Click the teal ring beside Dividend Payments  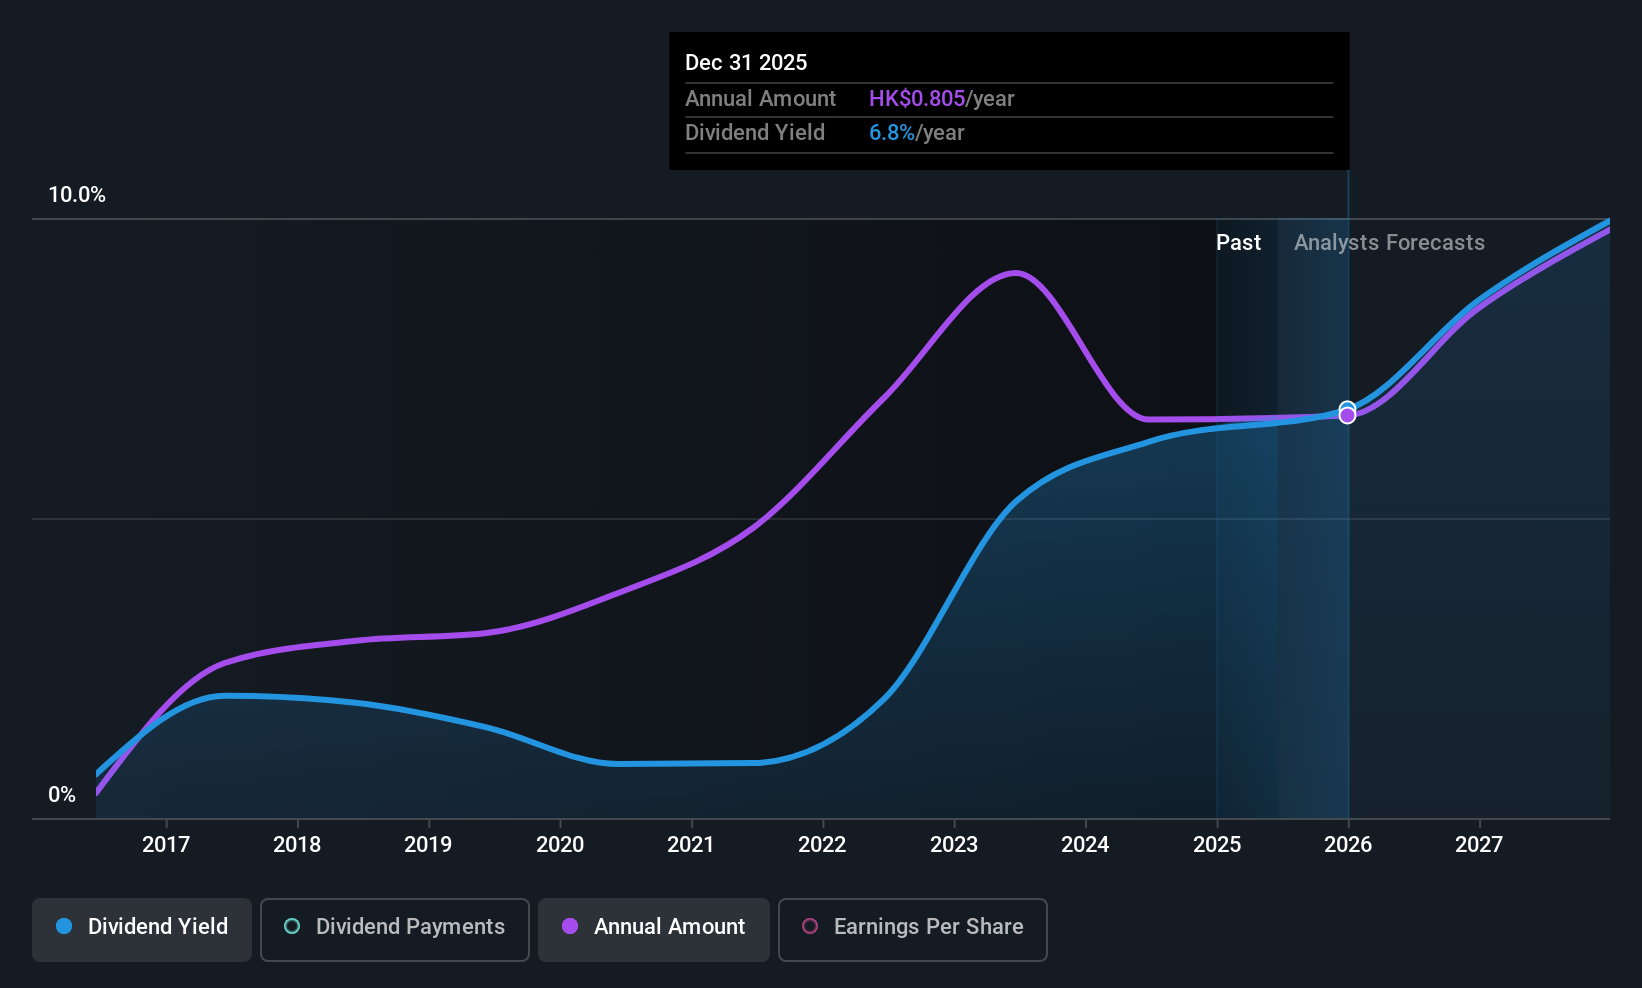coord(292,926)
